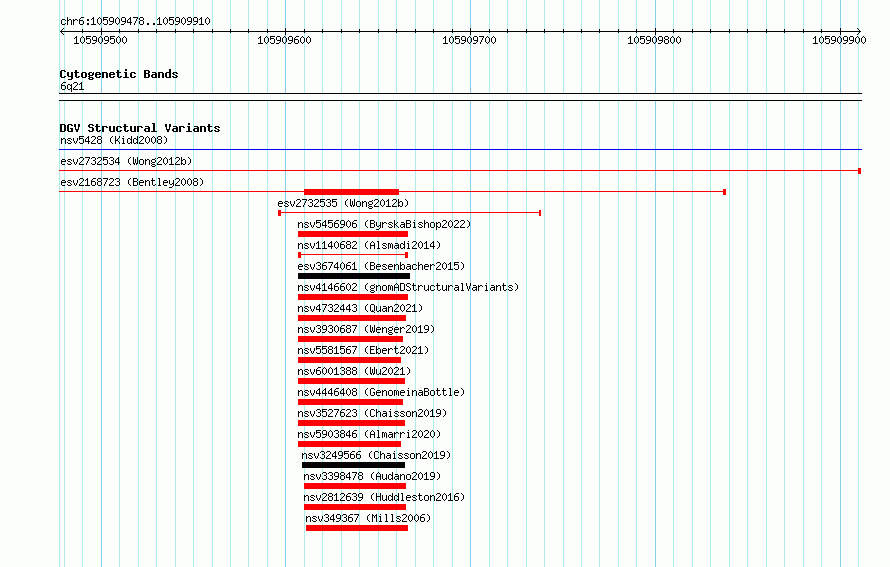The image size is (890, 567).
Task: Click red bar under nsv5903846
Action: 349,444
